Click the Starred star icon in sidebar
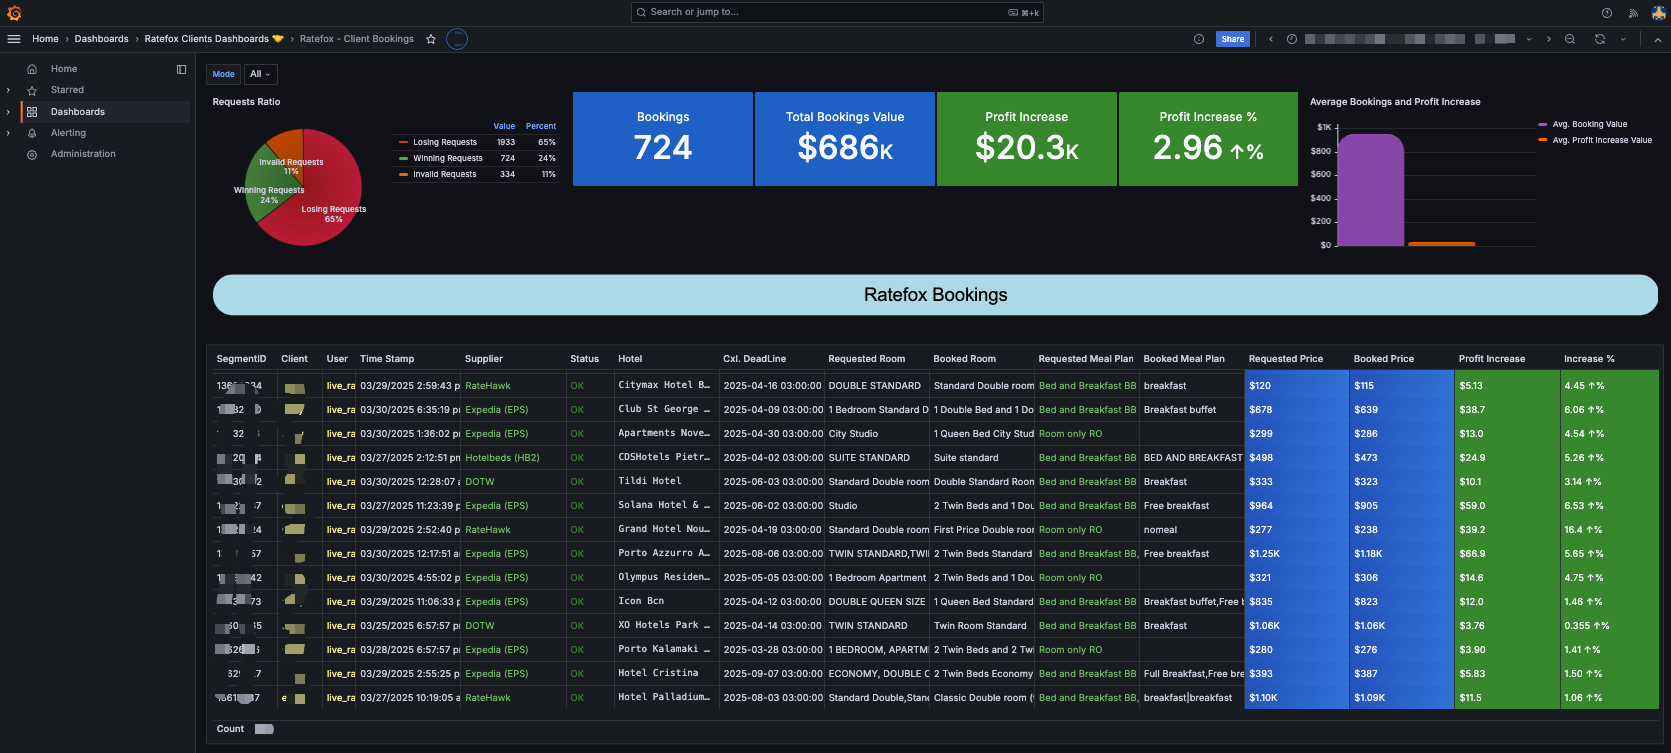The image size is (1671, 753). 32,90
